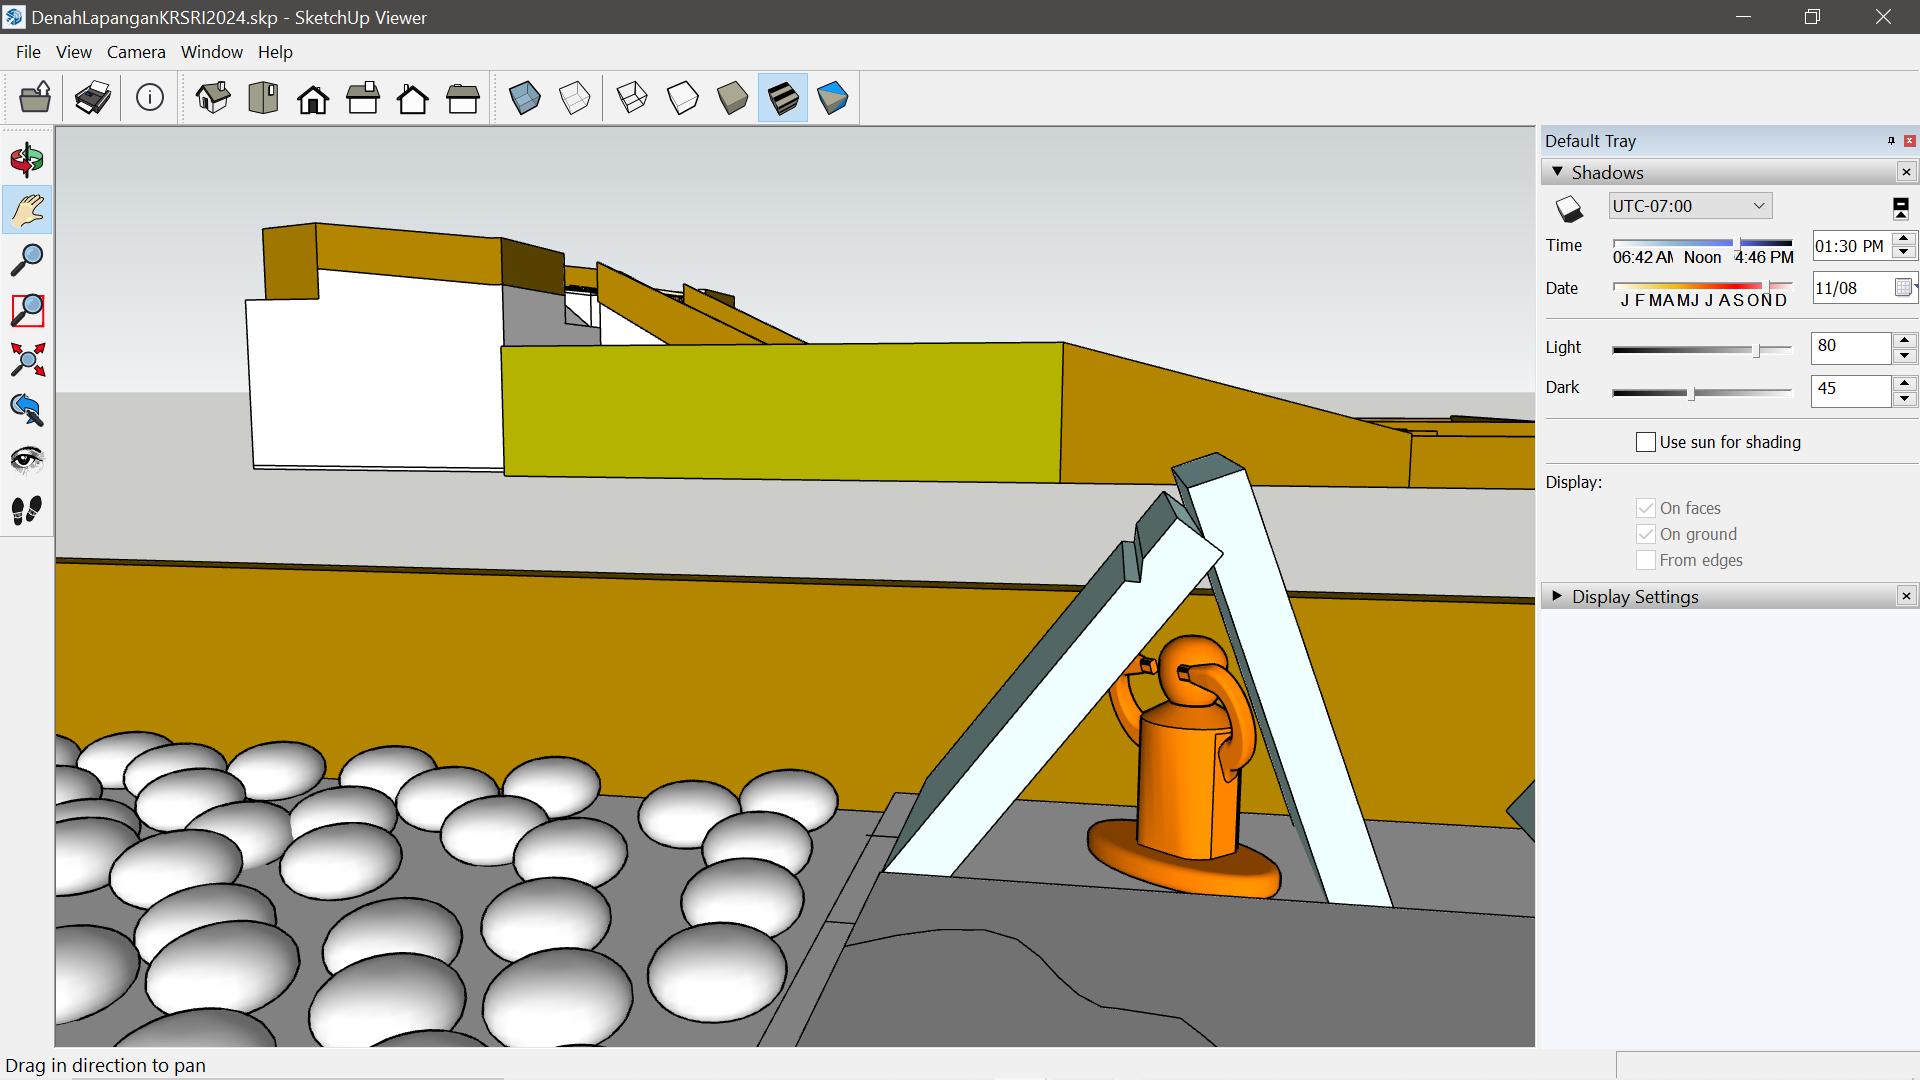Select the Look Around eye tool
The image size is (1920, 1080).
27,460
